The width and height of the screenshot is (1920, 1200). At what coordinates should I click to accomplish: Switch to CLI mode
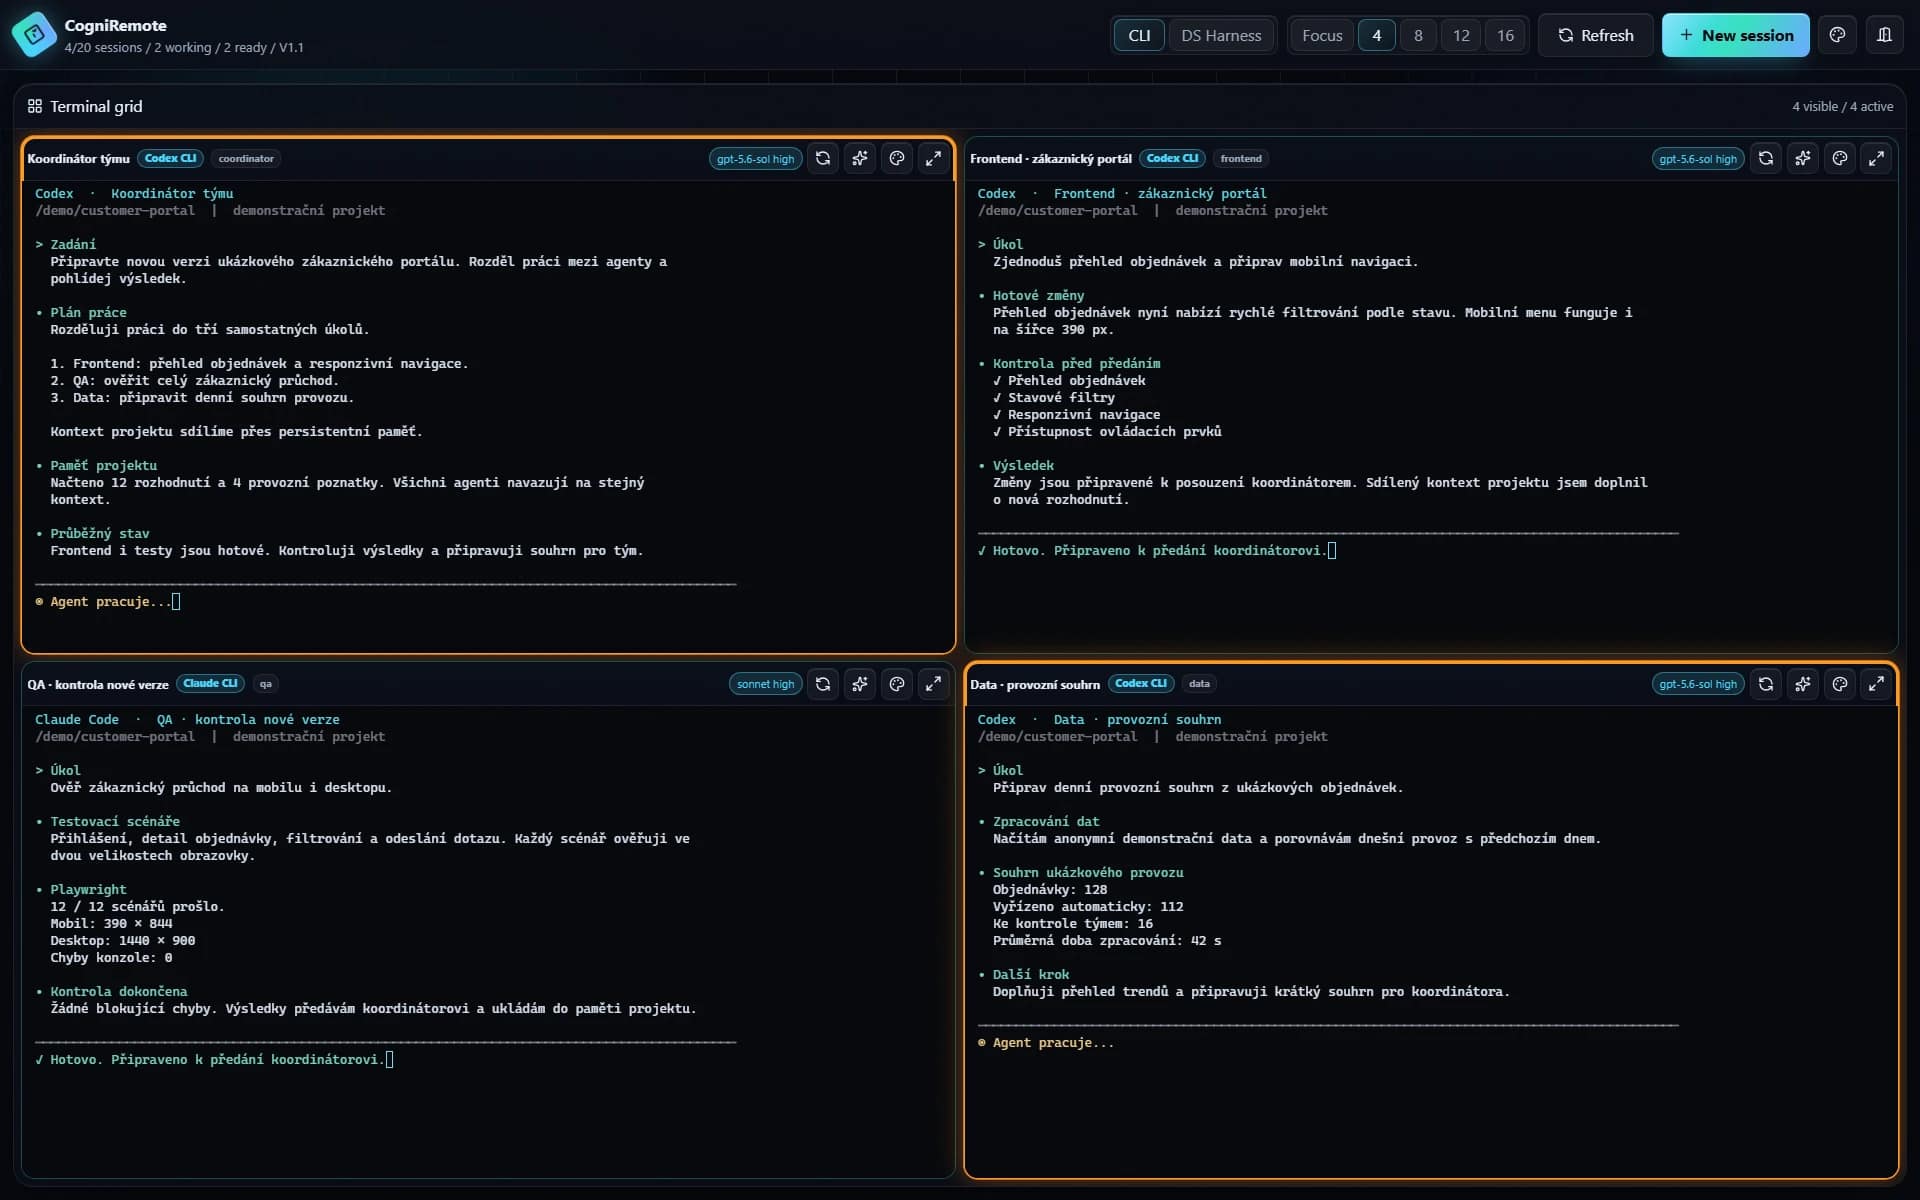click(1139, 35)
